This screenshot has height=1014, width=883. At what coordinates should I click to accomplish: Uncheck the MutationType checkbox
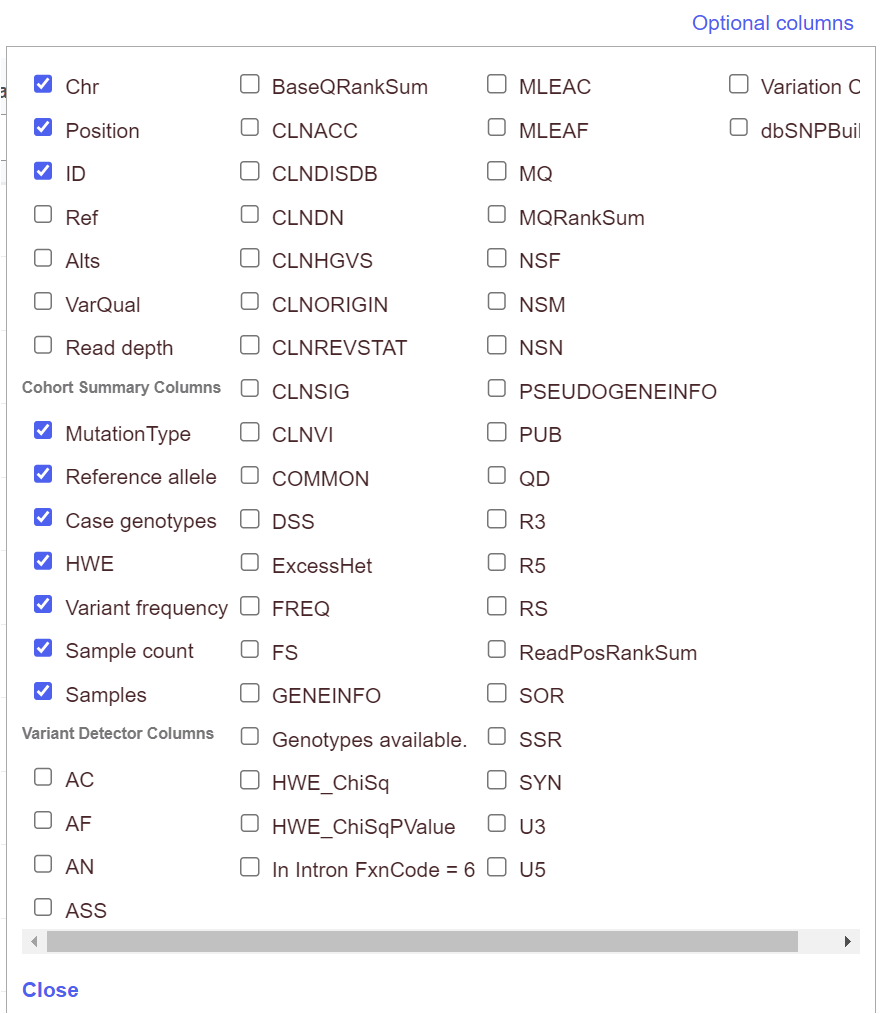43,431
